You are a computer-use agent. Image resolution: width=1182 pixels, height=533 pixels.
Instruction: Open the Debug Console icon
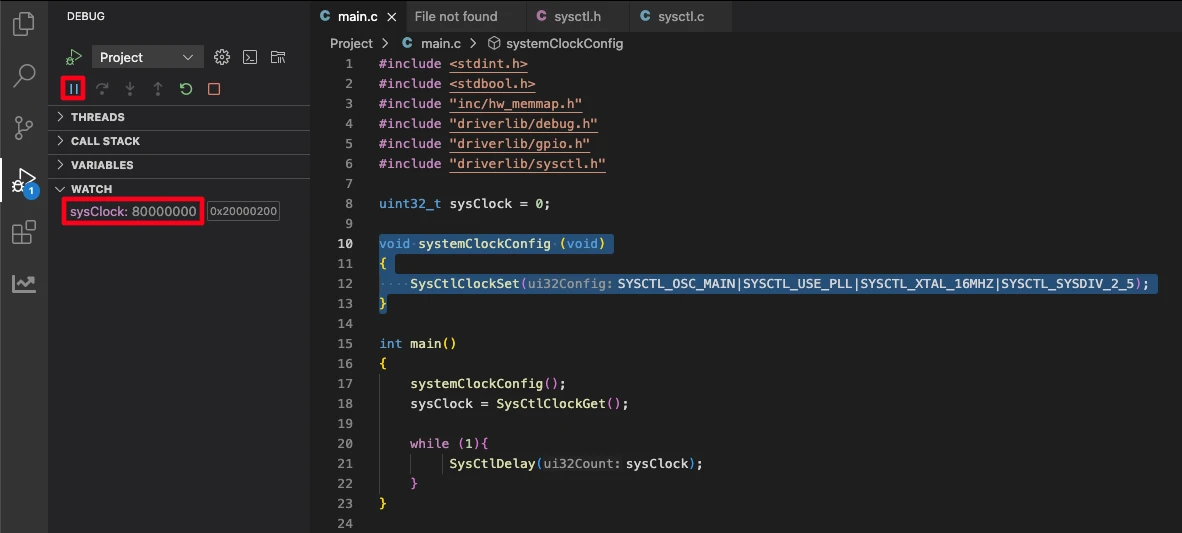point(250,57)
